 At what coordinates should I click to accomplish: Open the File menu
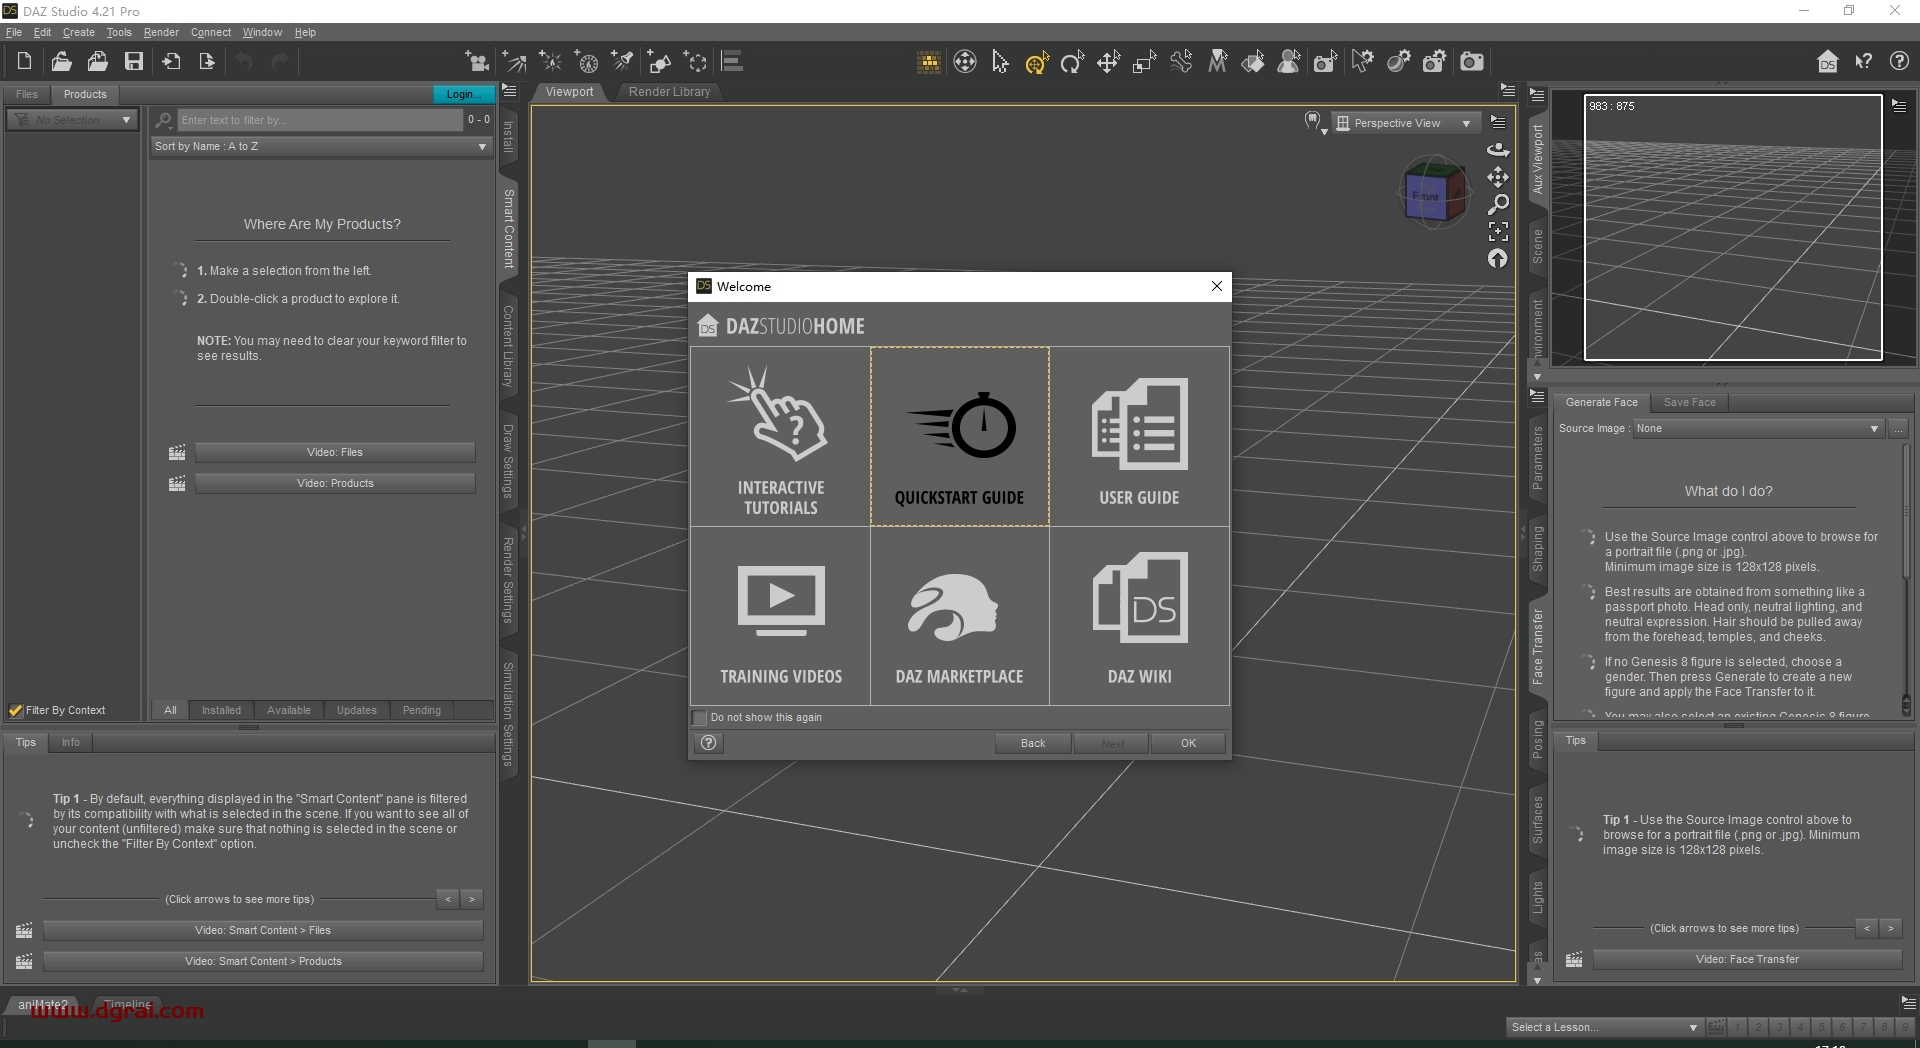coord(14,32)
